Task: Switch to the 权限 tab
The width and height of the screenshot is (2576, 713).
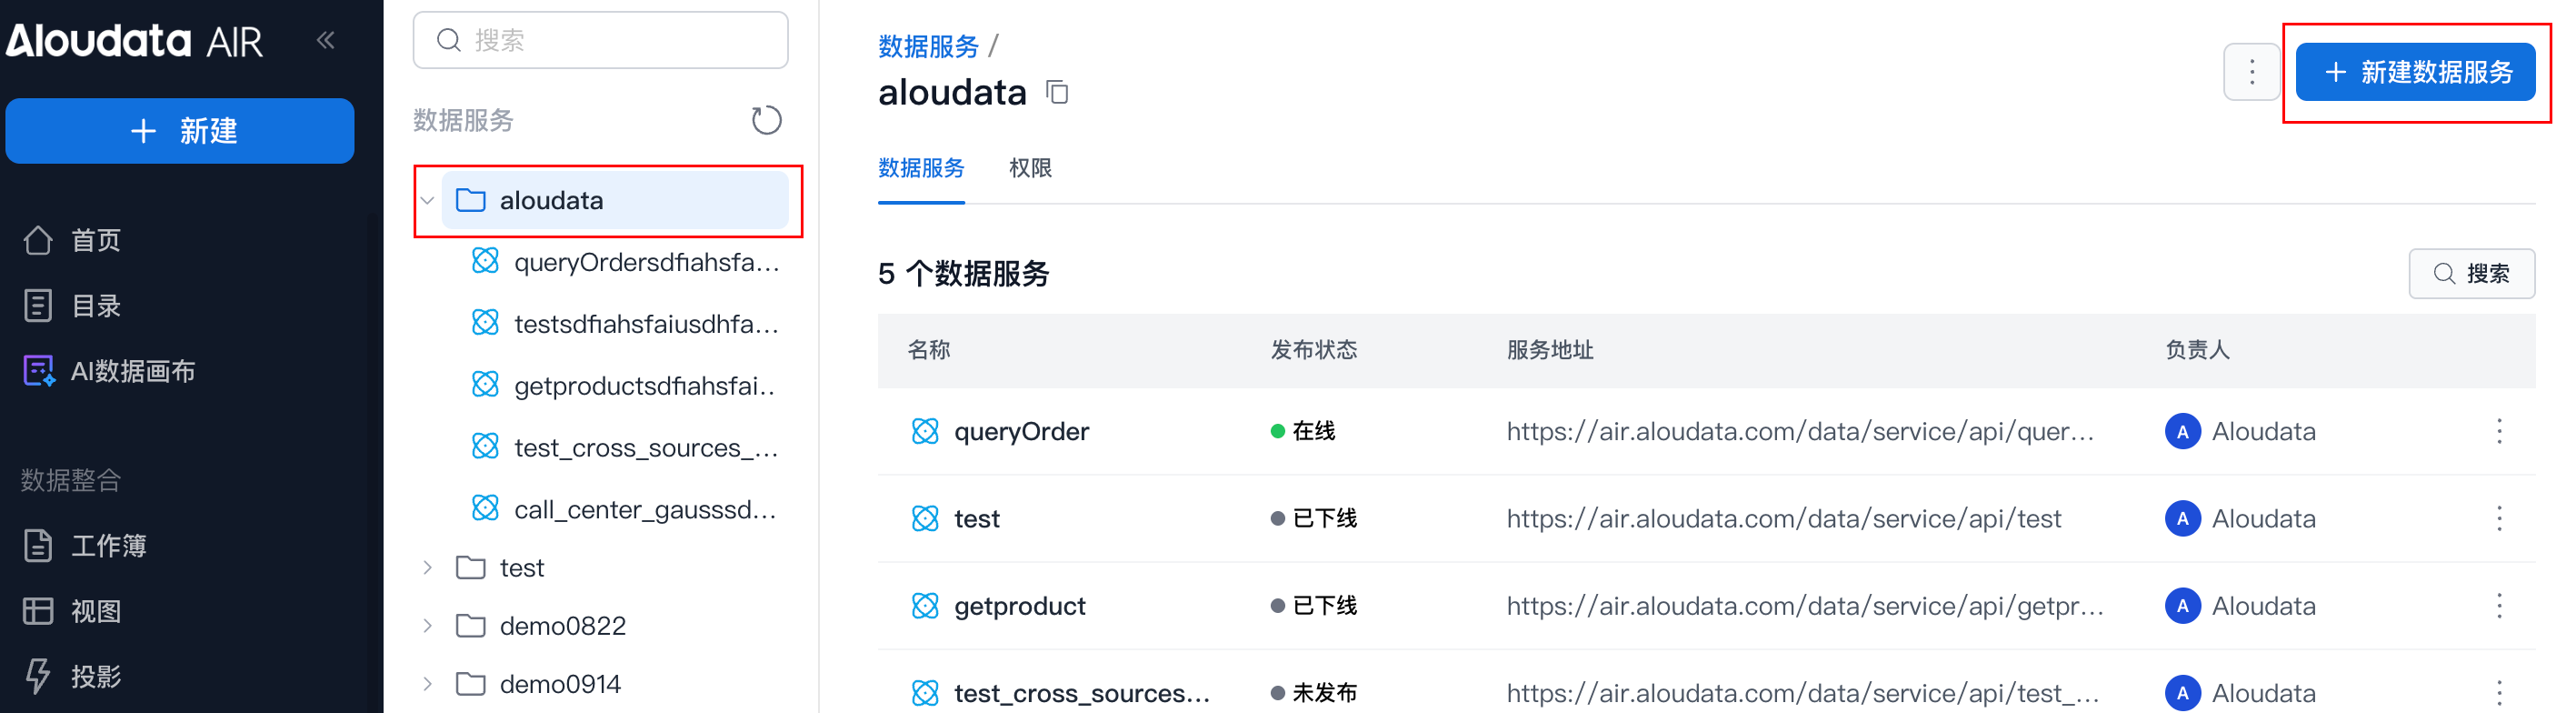Action: (1030, 168)
